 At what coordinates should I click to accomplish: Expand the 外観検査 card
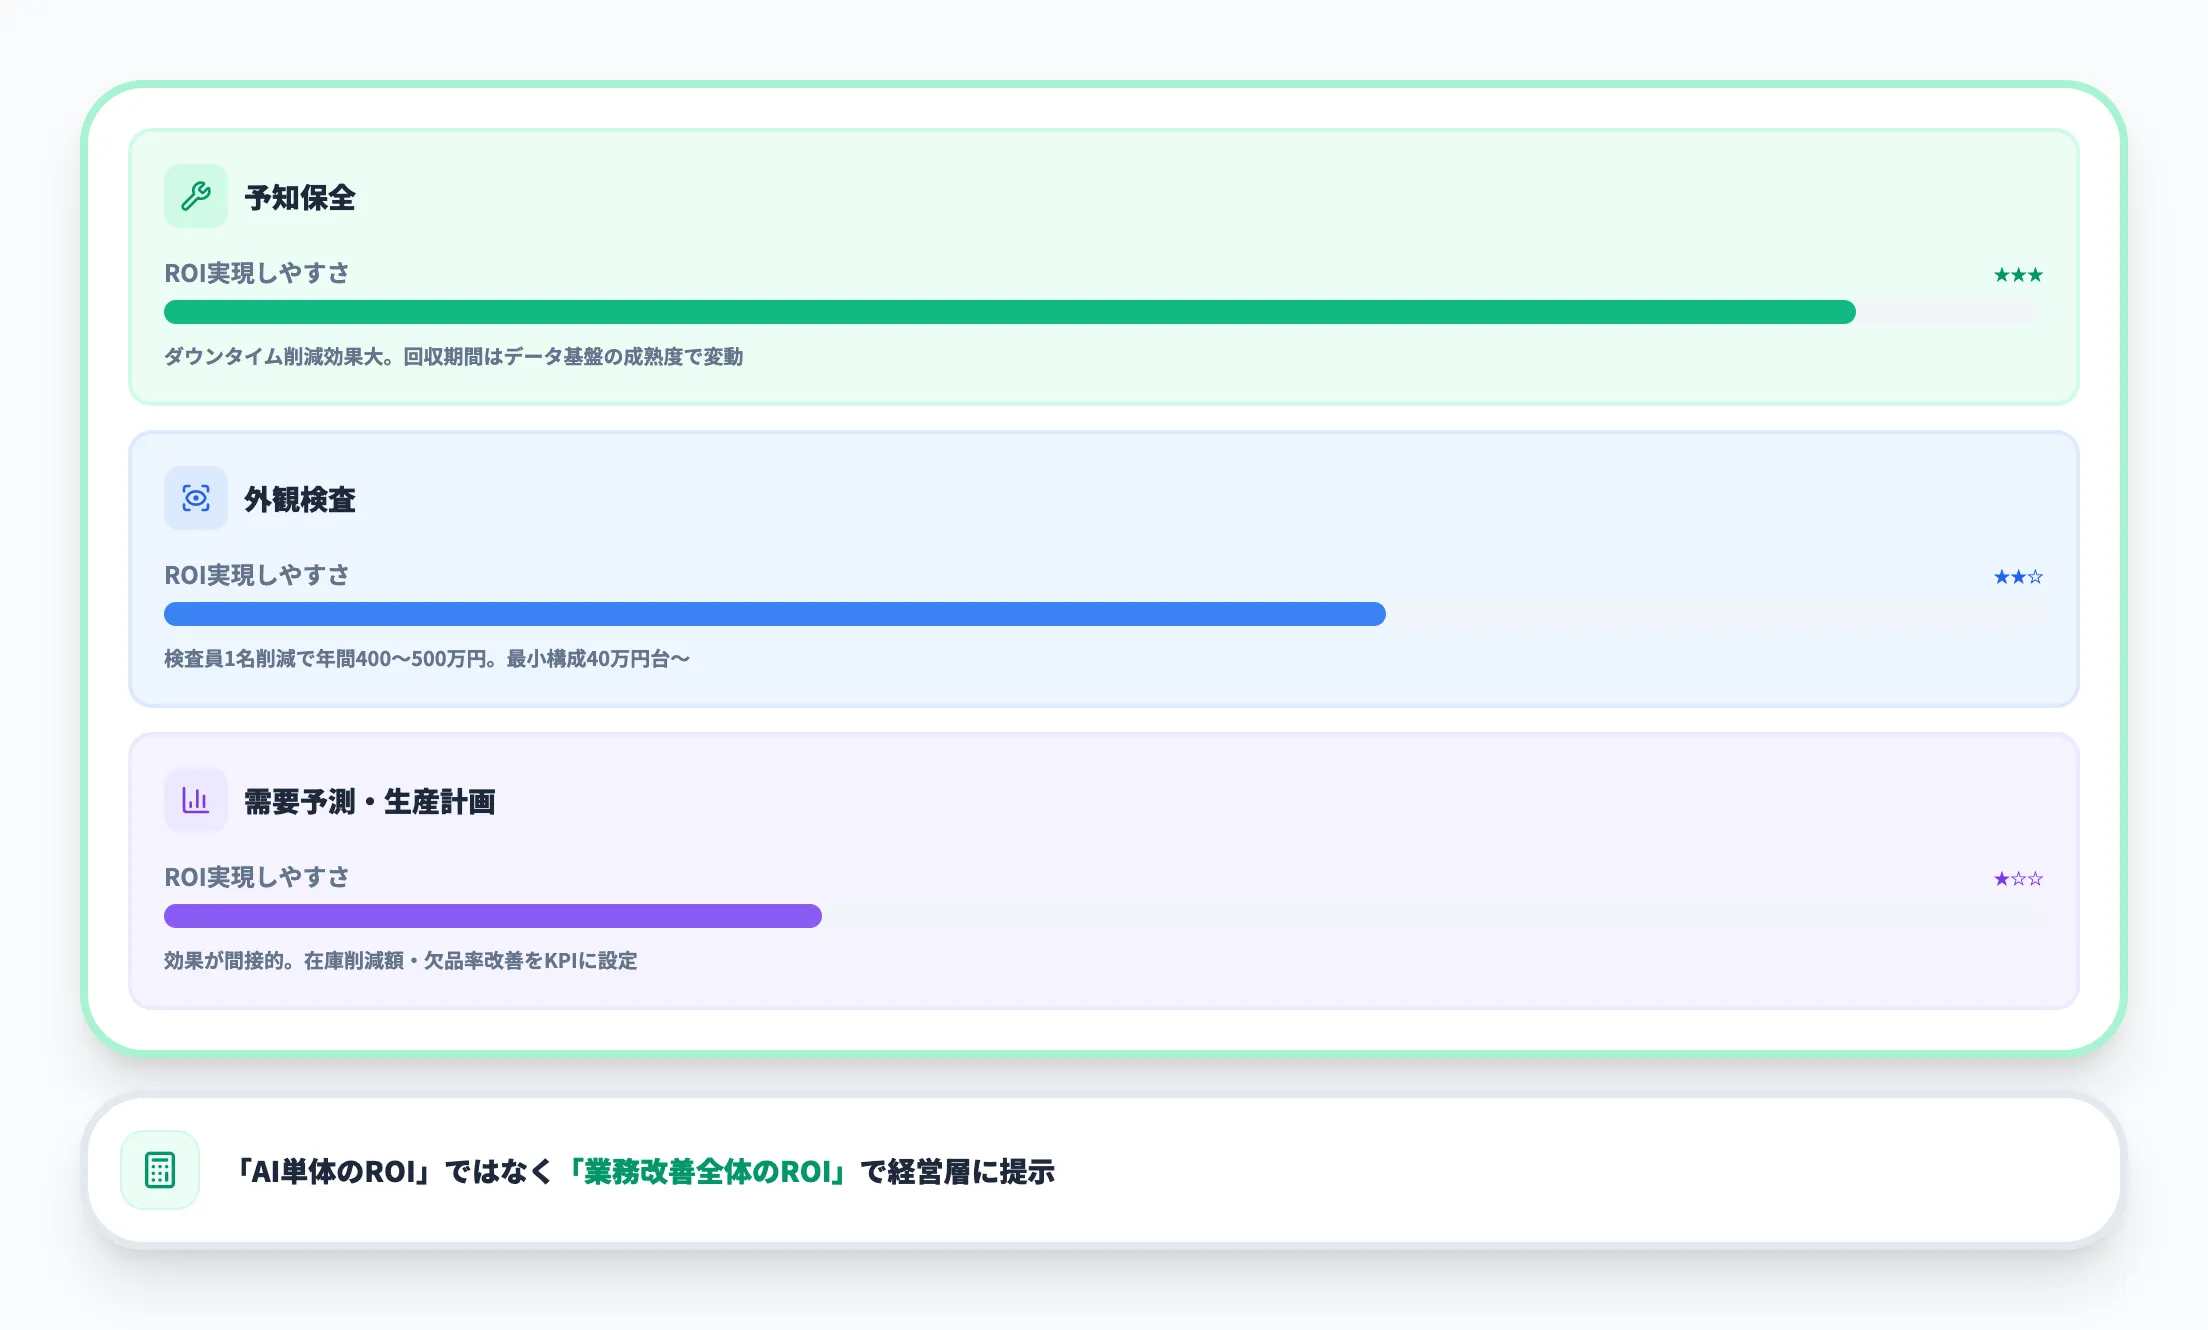click(1100, 567)
